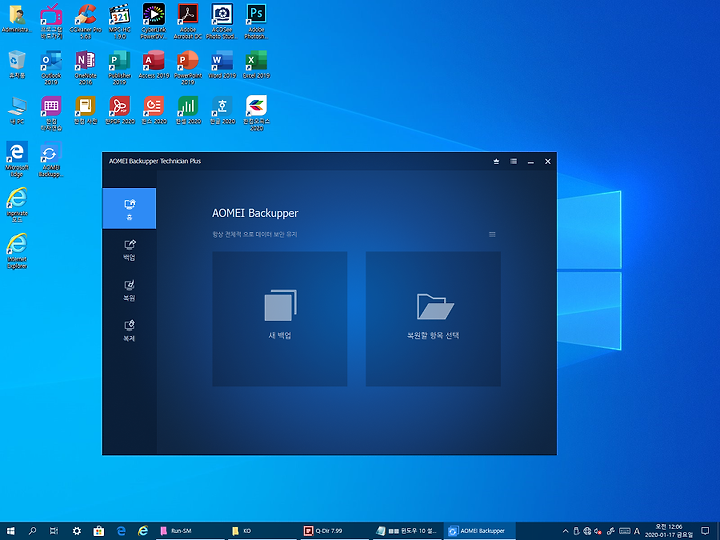720x540 pixels.
Task: Show hidden system tray icons
Action: (x=565, y=531)
